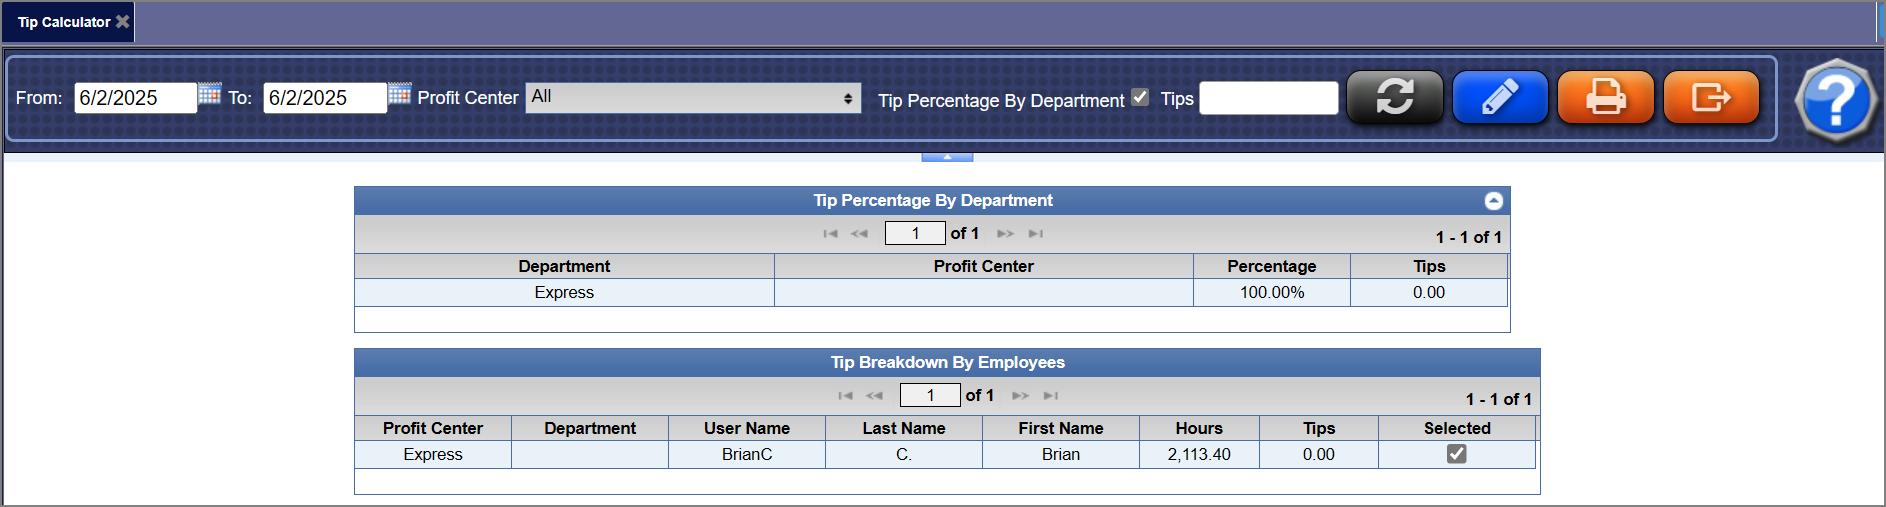Toggle Tip Percentage By Department checkbox
The height and width of the screenshot is (507, 1886).
(1140, 97)
